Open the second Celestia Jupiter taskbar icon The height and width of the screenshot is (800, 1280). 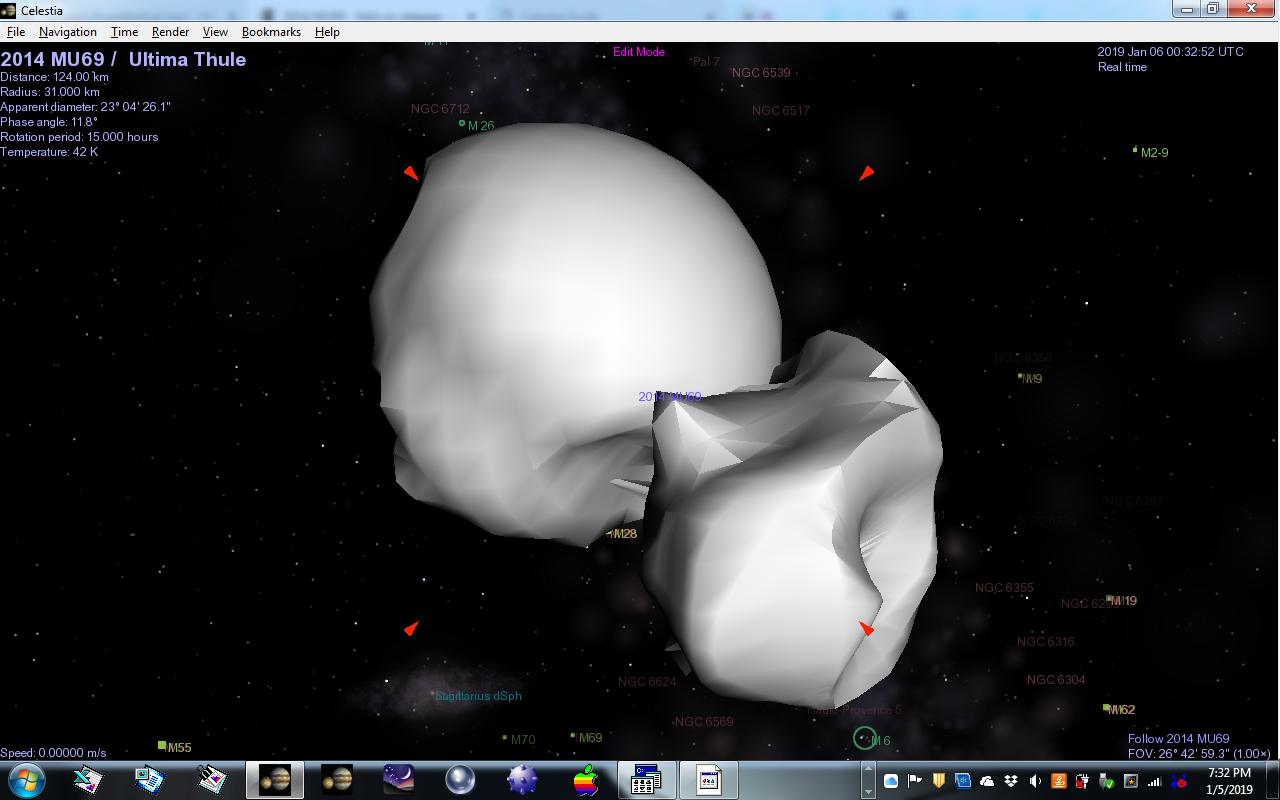337,780
